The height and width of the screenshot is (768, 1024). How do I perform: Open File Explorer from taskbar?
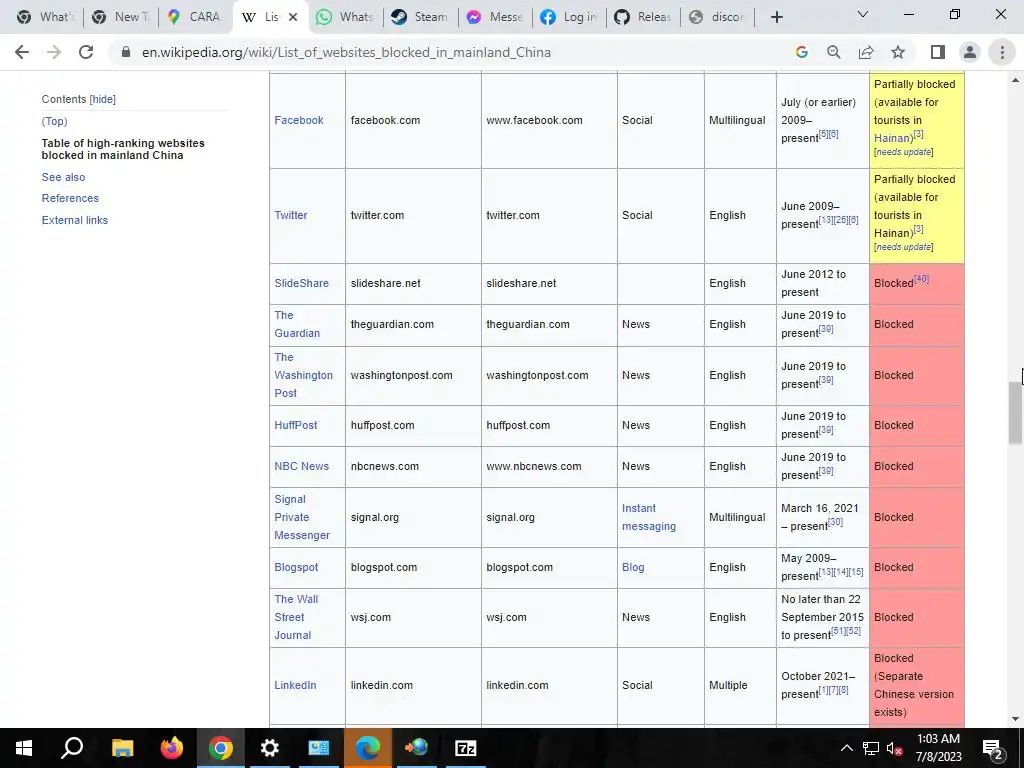pos(122,748)
